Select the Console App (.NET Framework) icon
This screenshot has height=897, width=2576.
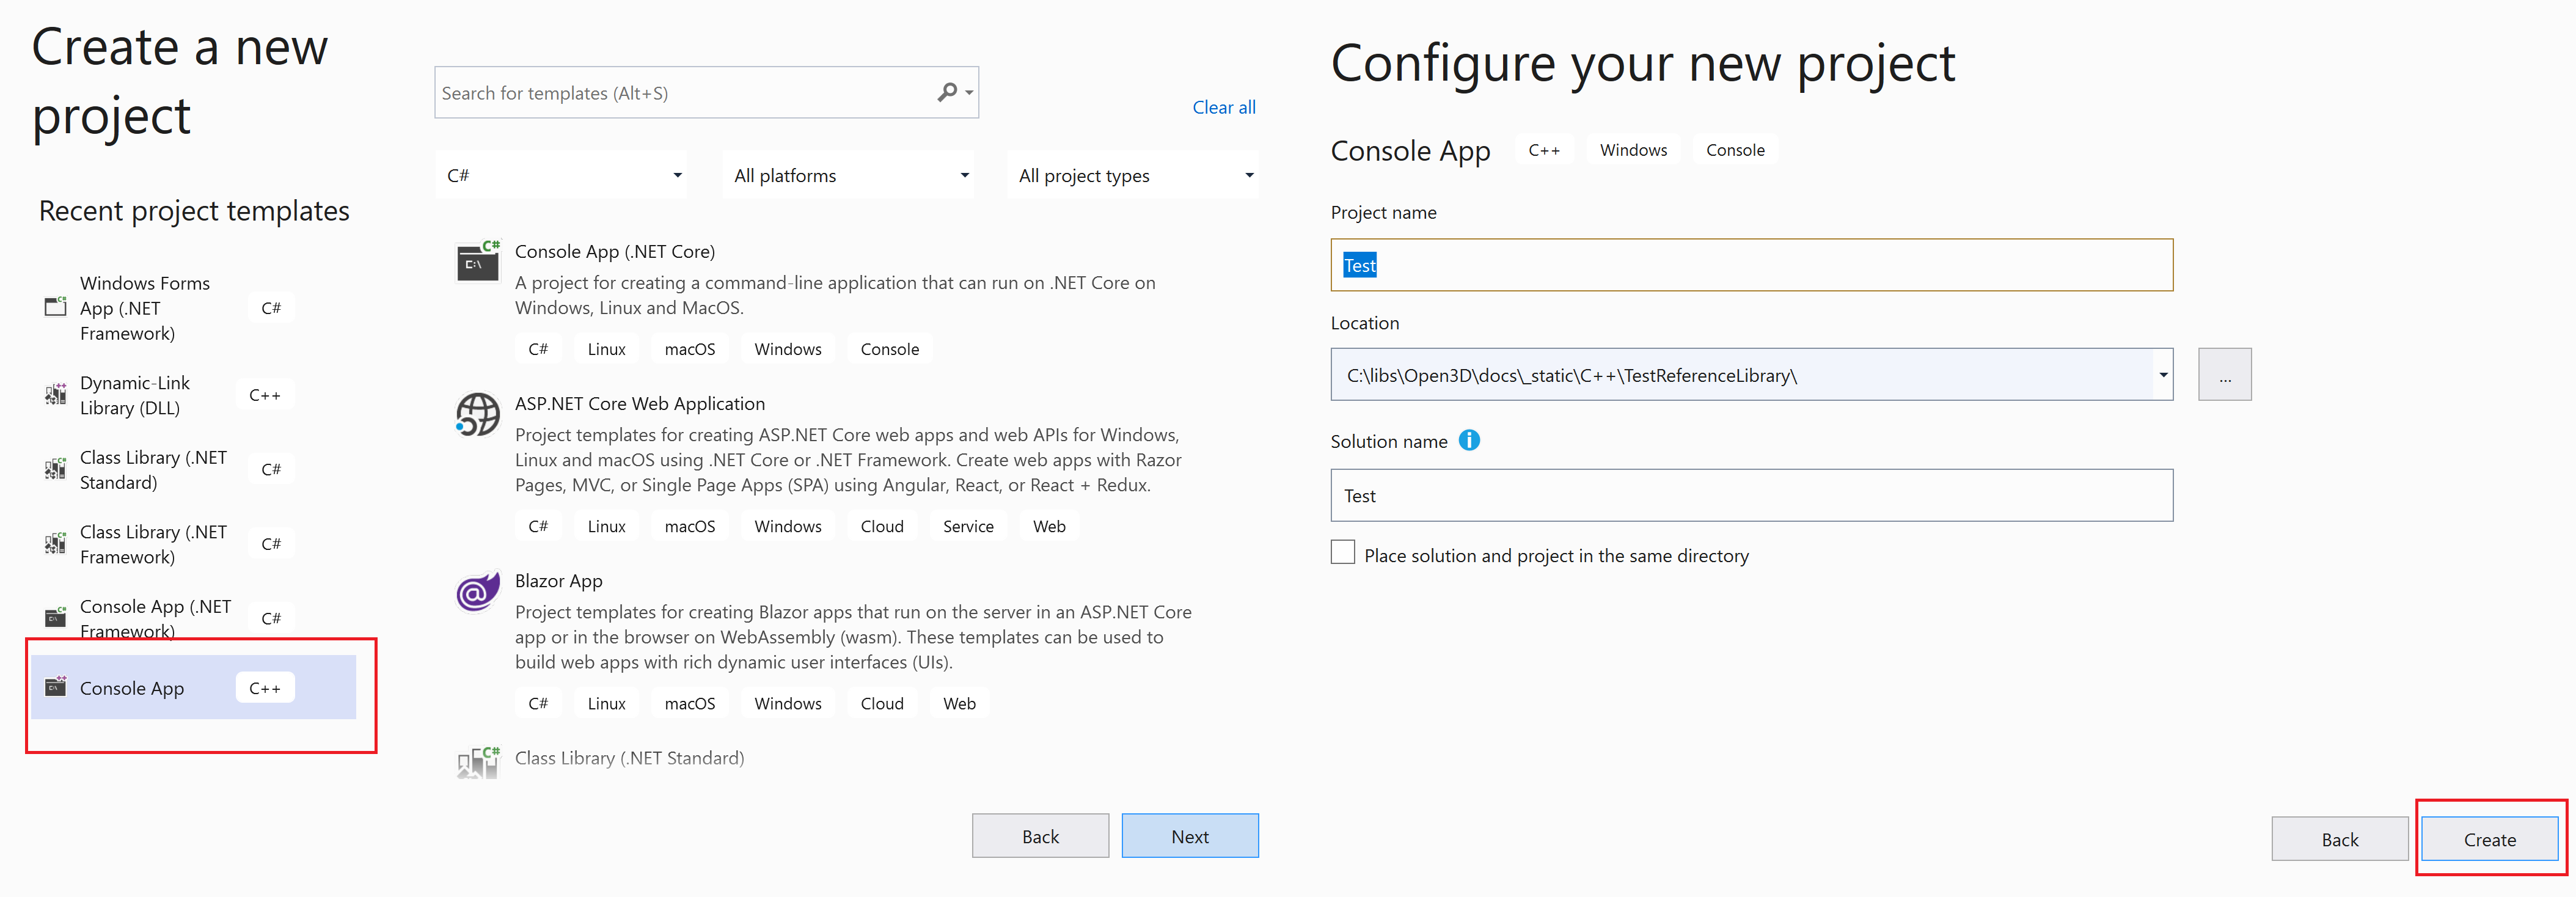[55, 617]
